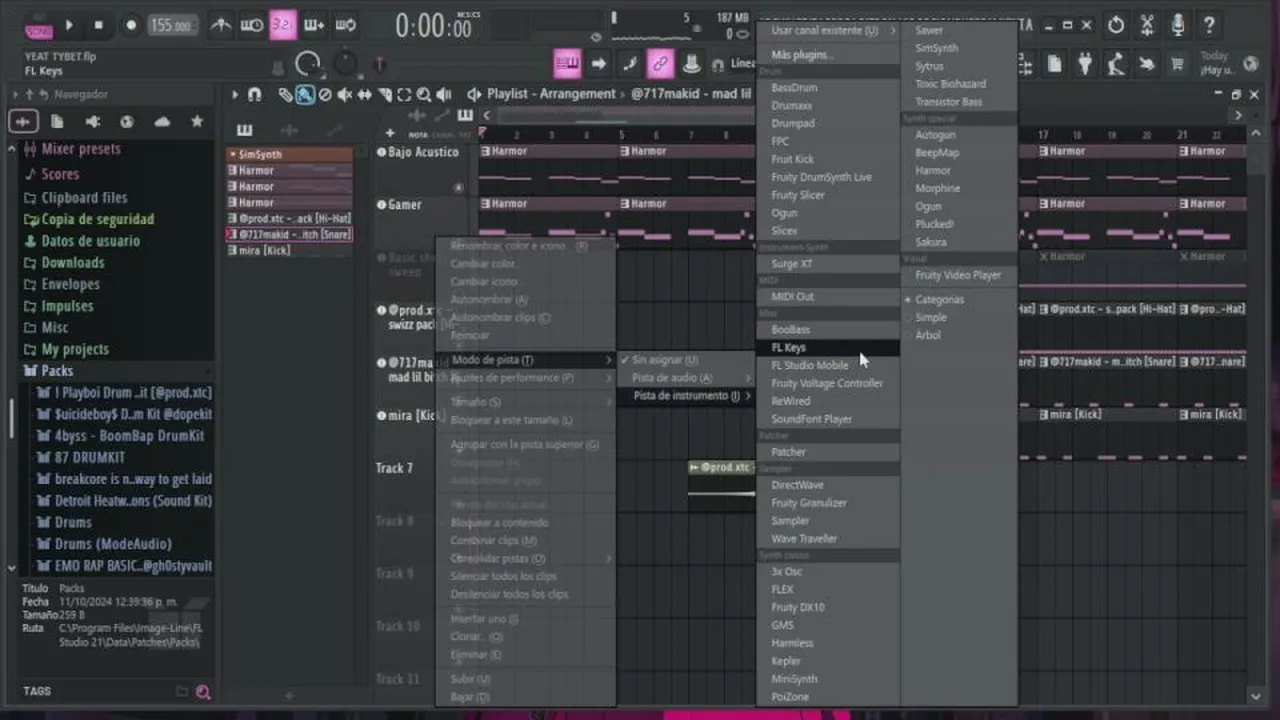The image size is (1280, 720).
Task: Toggle the pink link controller icon
Action: pos(660,64)
